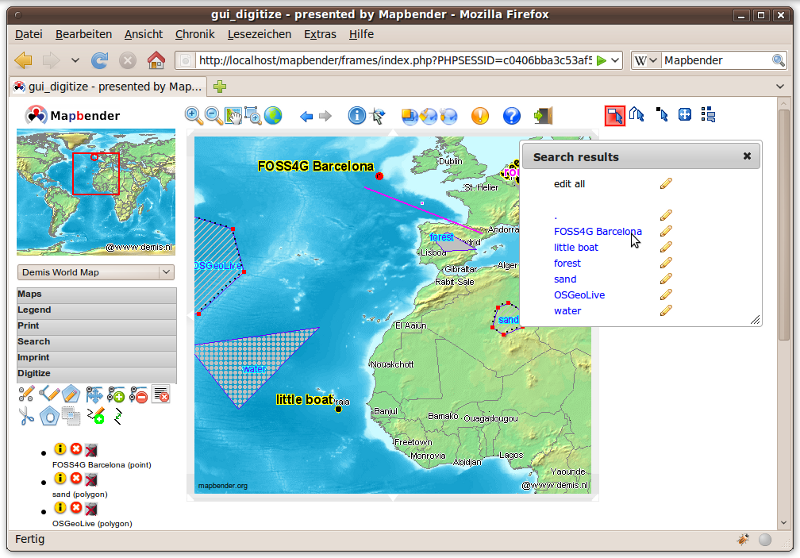Image resolution: width=800 pixels, height=558 pixels.
Task: Open help with the blue question mark icon
Action: tap(512, 116)
